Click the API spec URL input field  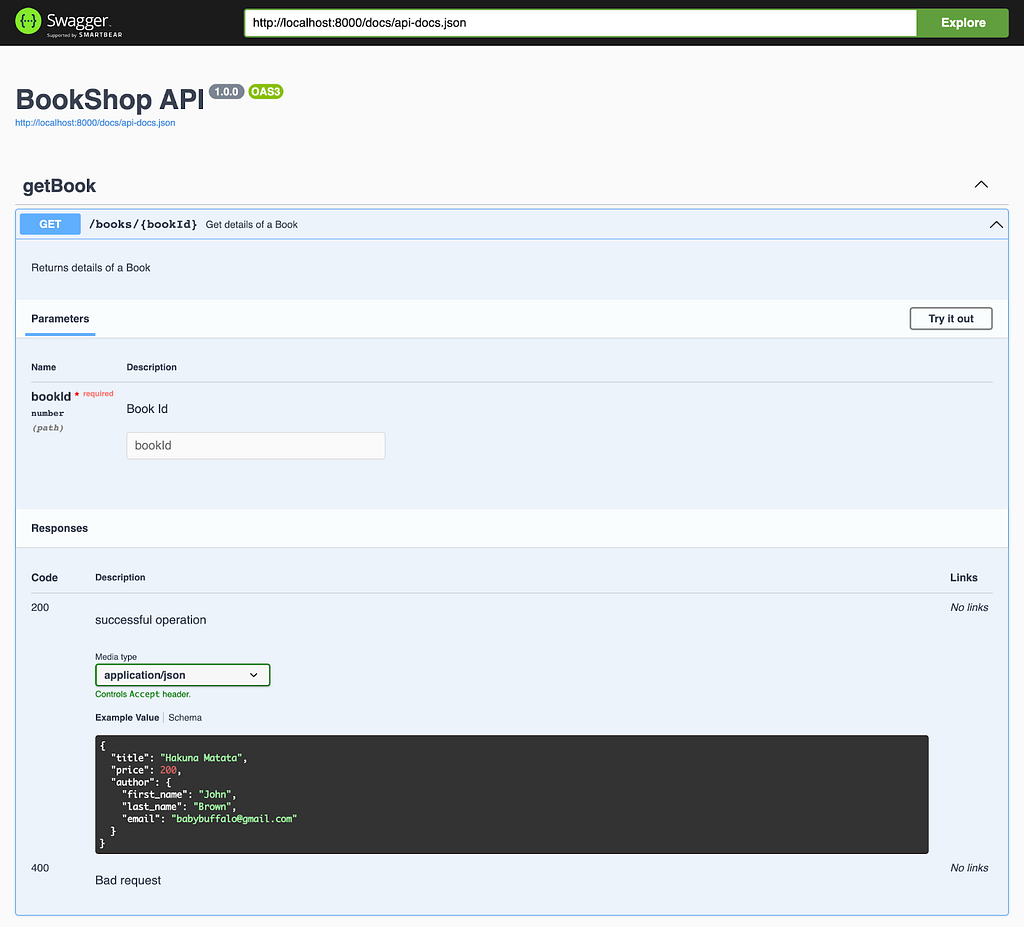pos(580,23)
